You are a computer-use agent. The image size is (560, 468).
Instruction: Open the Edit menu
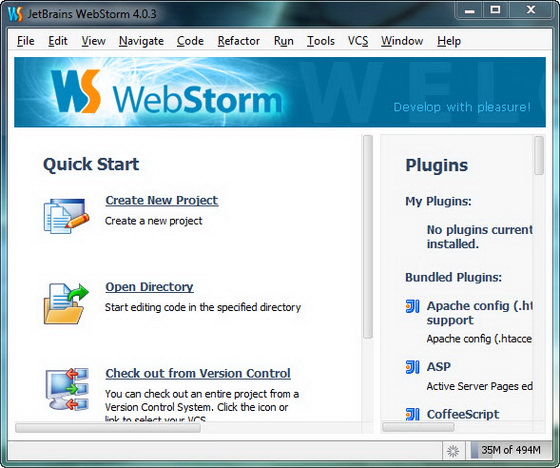(x=58, y=41)
